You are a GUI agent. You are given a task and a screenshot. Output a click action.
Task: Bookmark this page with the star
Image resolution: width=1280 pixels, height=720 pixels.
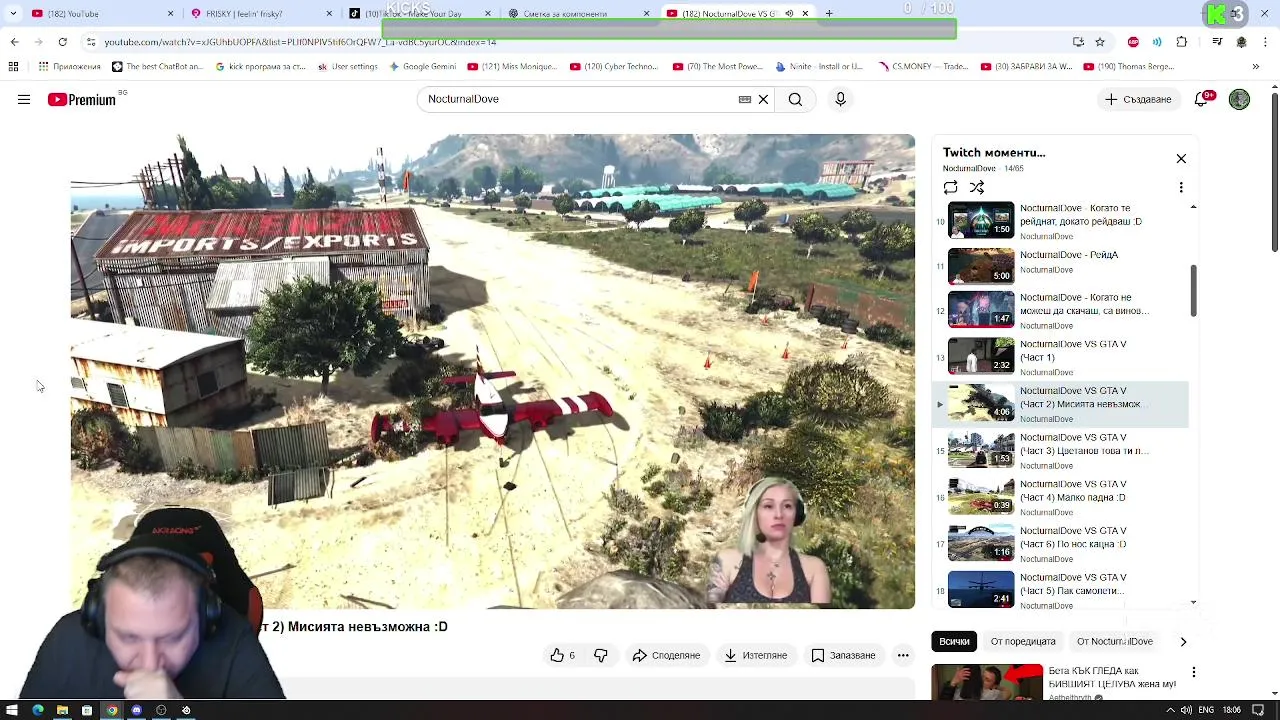[x=1100, y=42]
